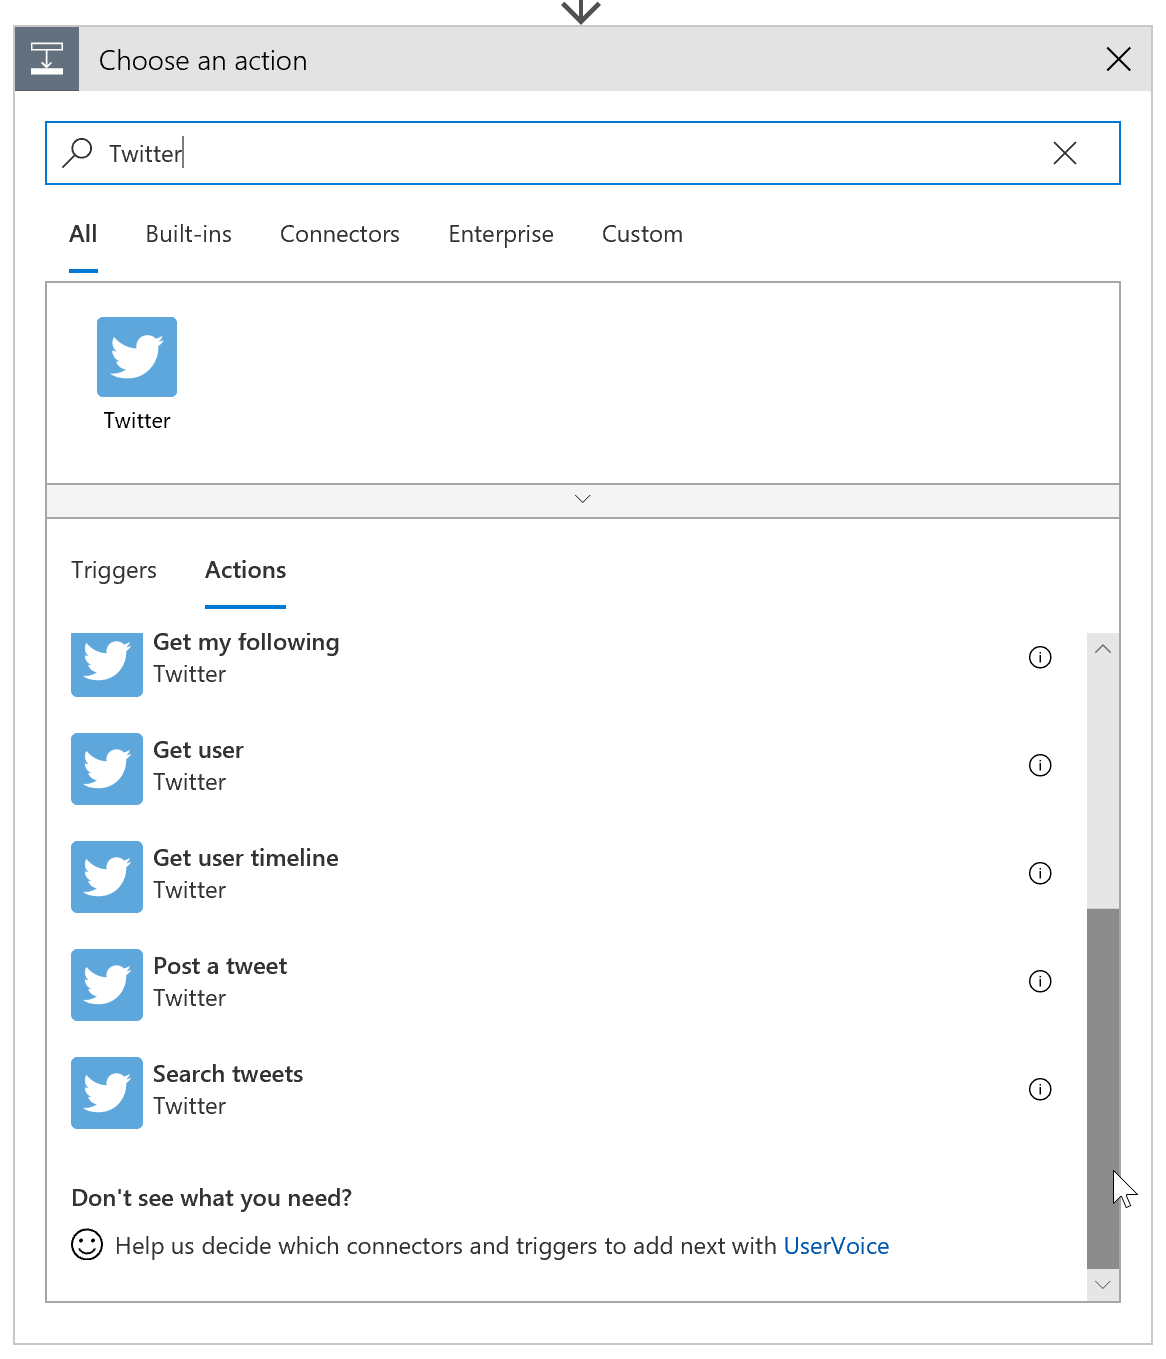Clear the Twitter search text
The width and height of the screenshot is (1166, 1359).
coord(1065,153)
